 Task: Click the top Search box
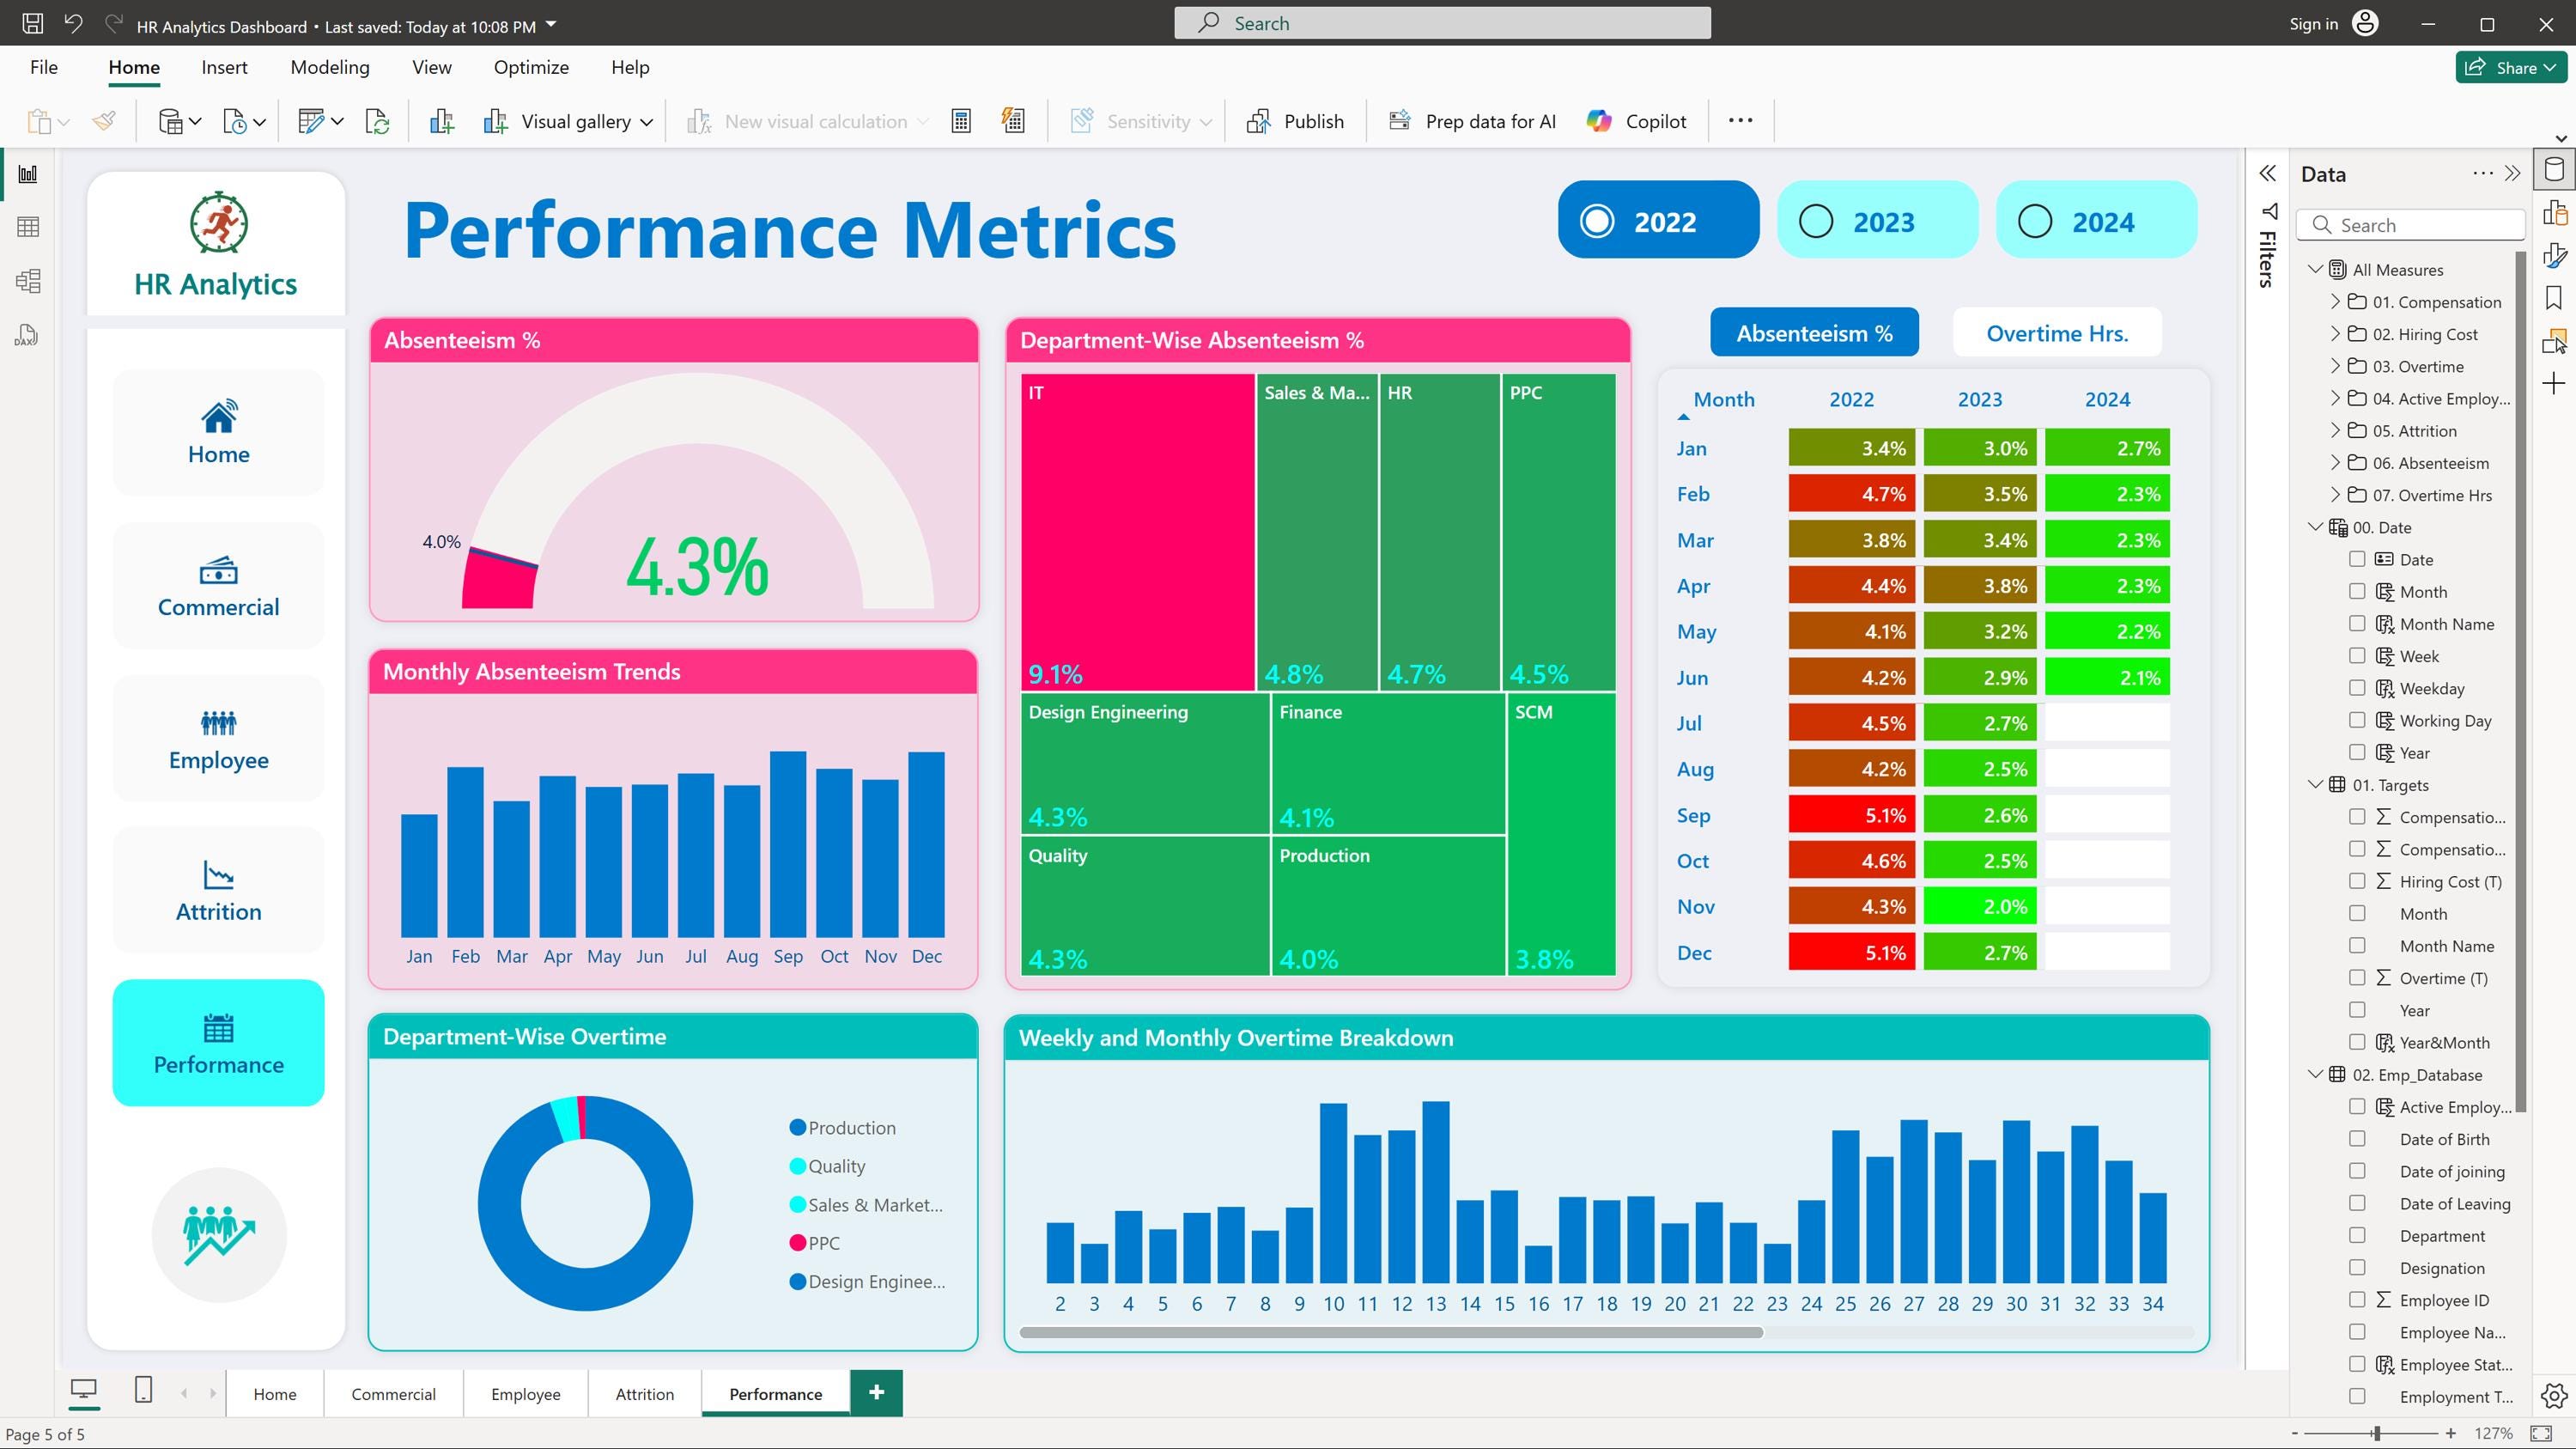[x=1442, y=23]
